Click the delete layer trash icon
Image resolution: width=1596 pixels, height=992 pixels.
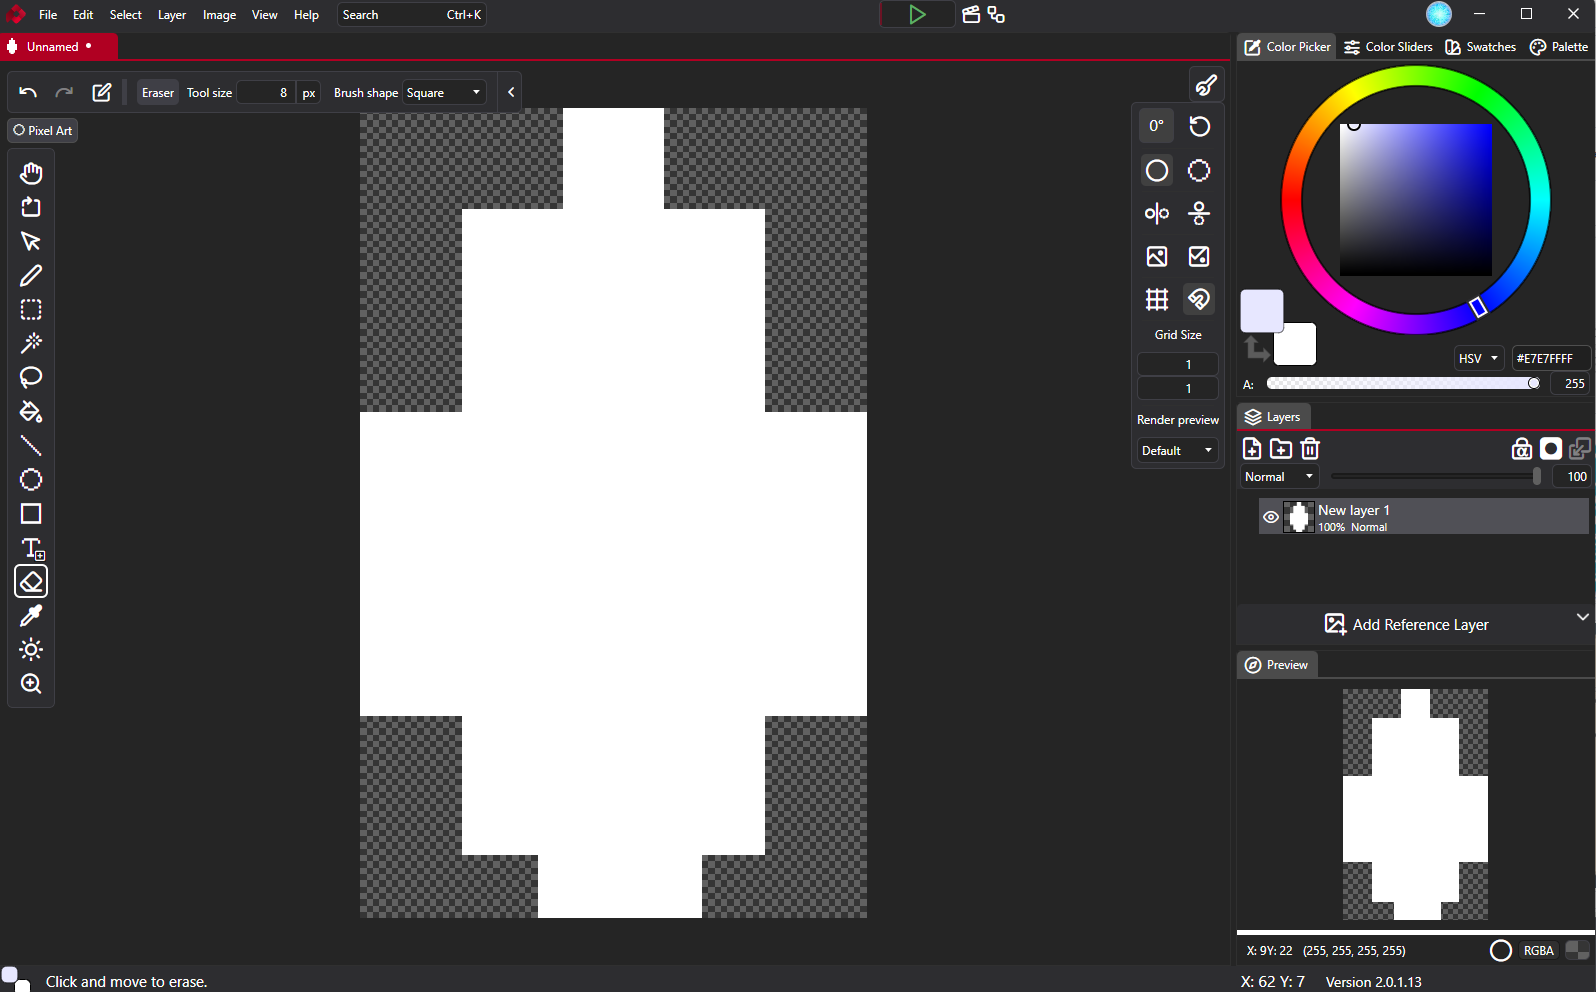coord(1310,449)
